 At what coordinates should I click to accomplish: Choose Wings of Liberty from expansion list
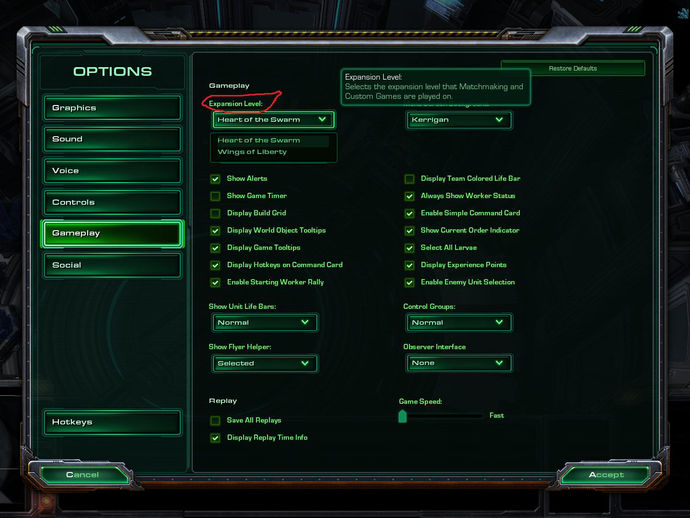tap(252, 152)
